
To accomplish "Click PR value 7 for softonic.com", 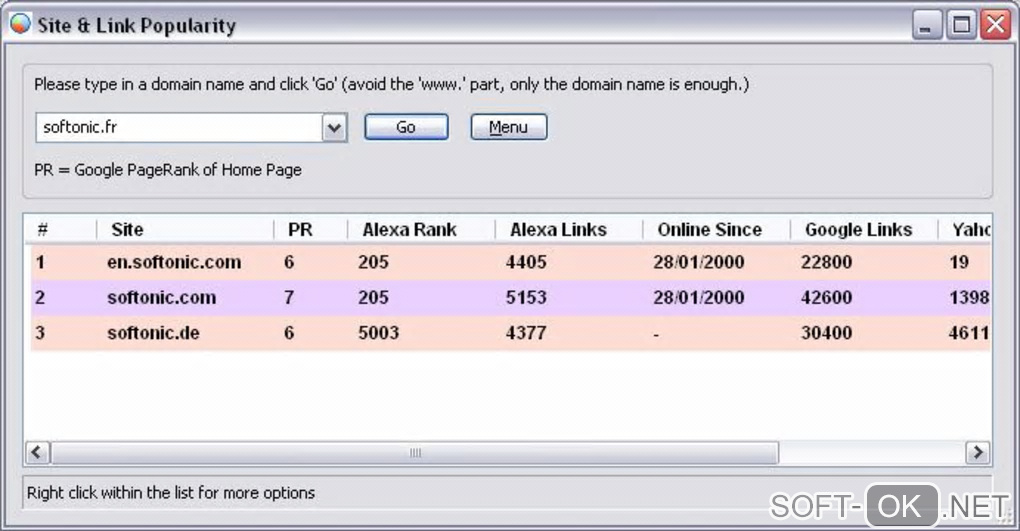I will (x=289, y=297).
